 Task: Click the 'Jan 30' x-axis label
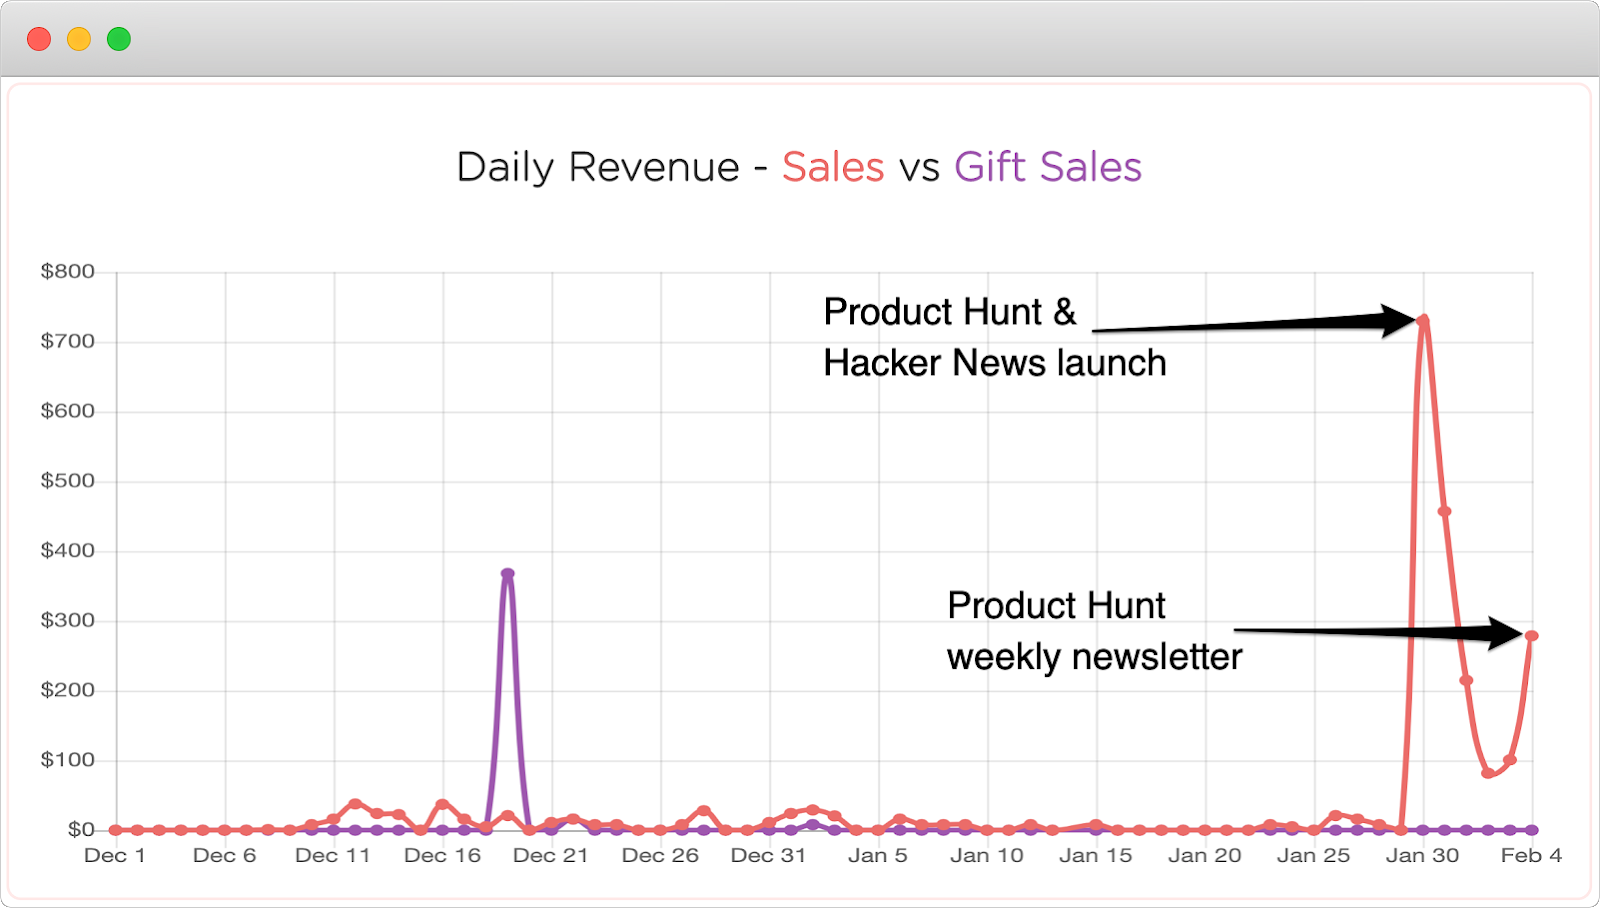1423,856
